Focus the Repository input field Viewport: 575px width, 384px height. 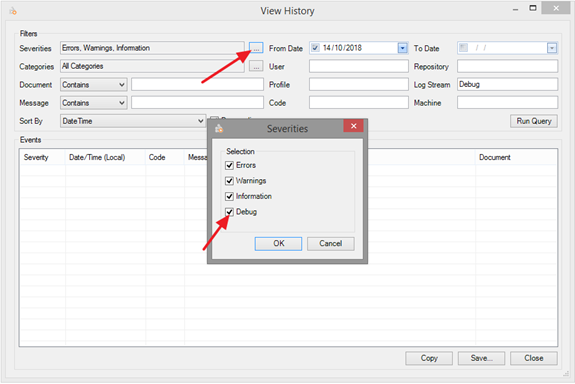[x=508, y=66]
